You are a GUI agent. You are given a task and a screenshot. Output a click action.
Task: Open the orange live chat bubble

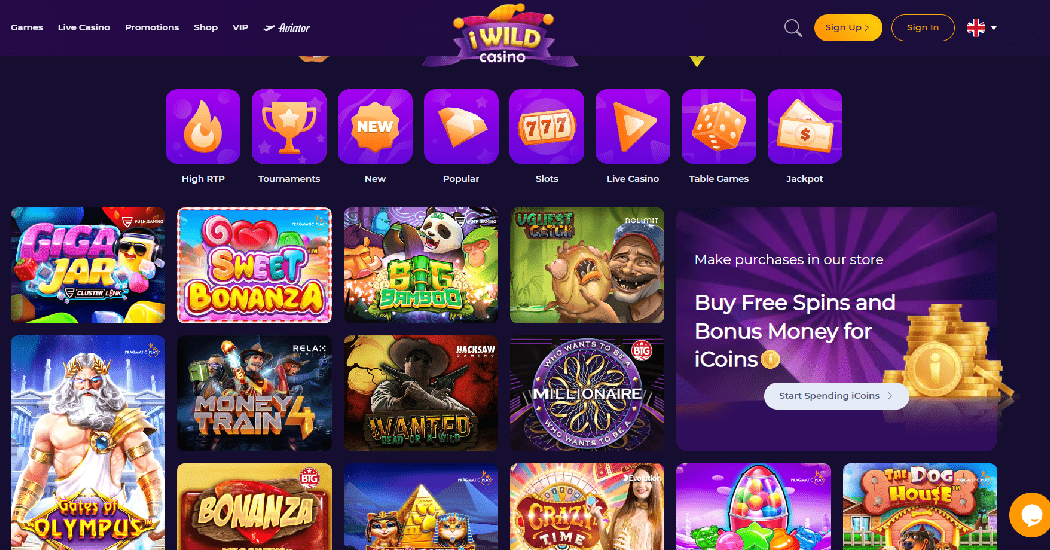(x=1030, y=515)
